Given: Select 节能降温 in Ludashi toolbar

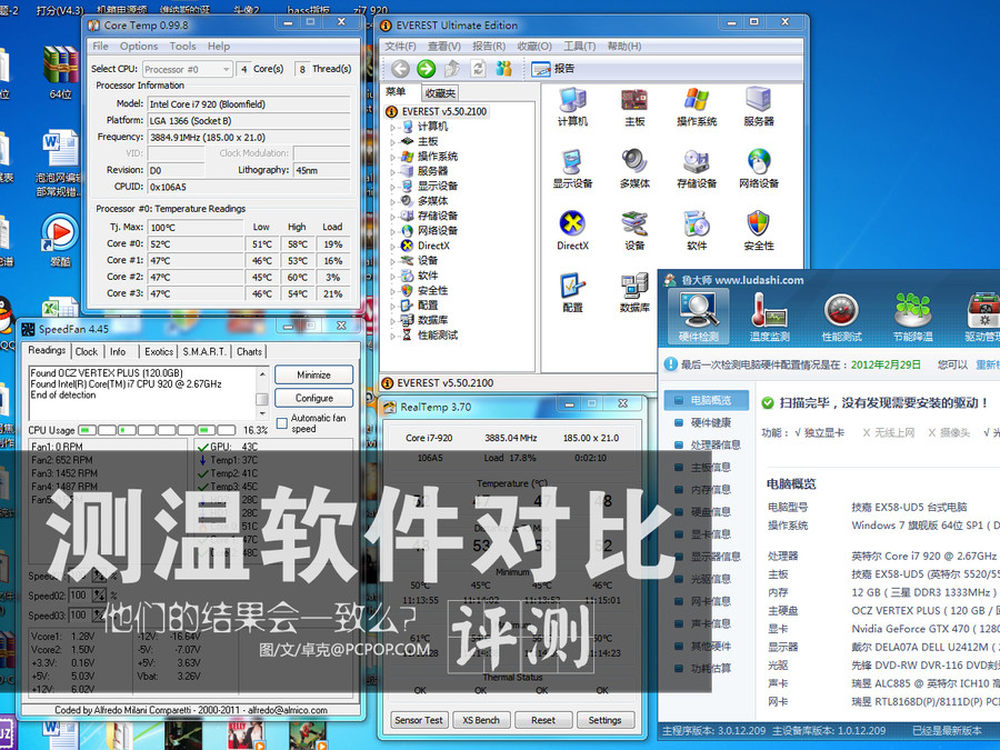Looking at the screenshot, I should coord(913,316).
